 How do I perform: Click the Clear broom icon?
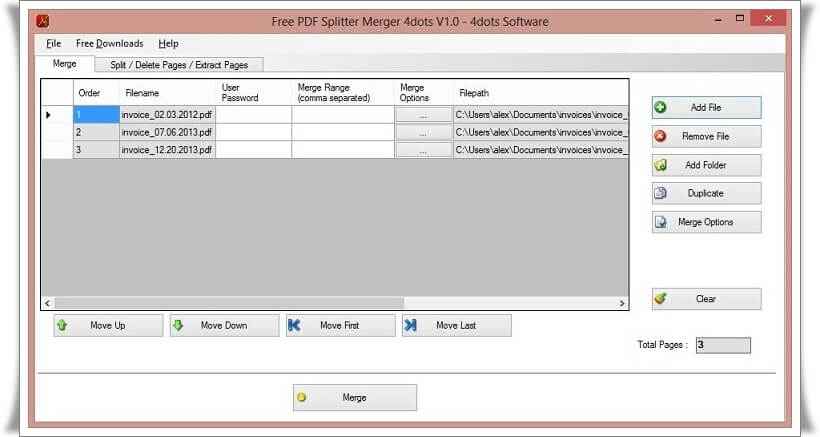click(660, 298)
